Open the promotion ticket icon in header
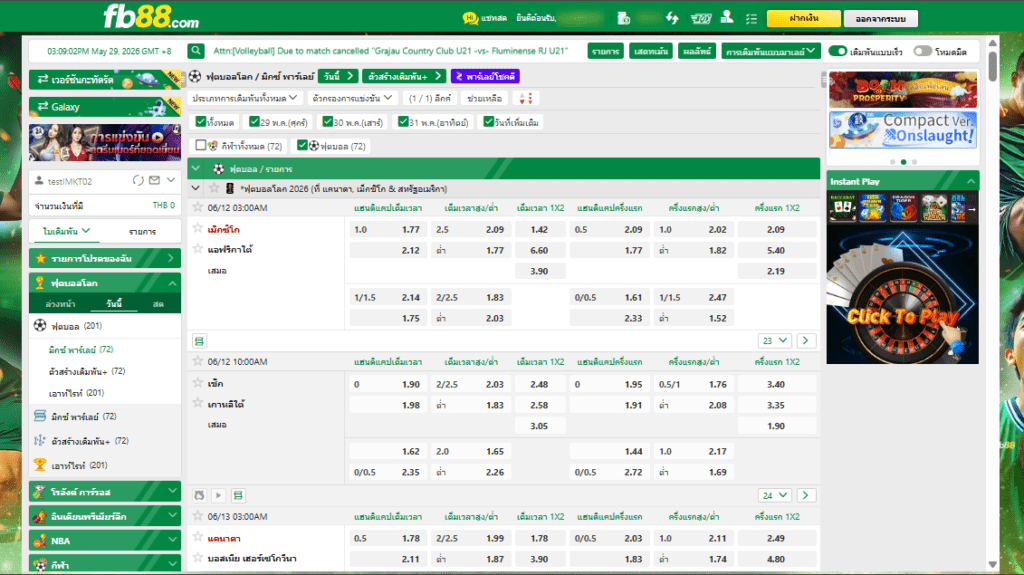 (x=701, y=18)
